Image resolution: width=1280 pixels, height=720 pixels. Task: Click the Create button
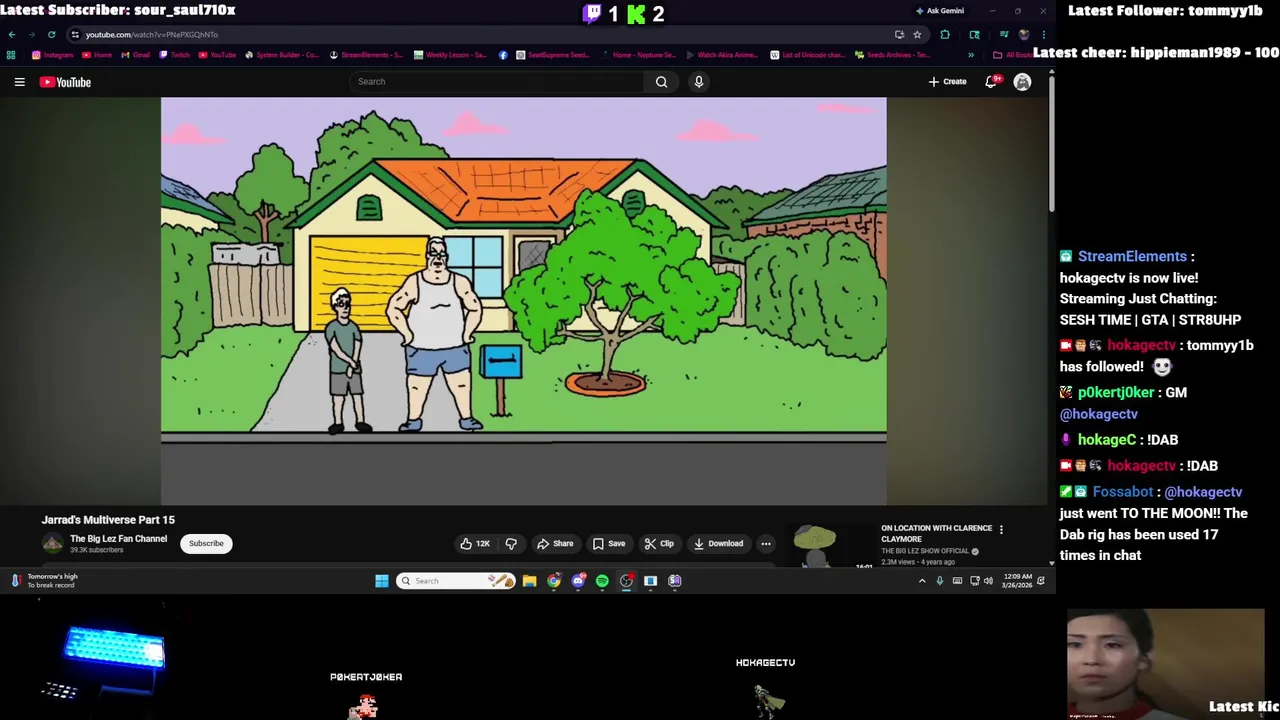947,82
